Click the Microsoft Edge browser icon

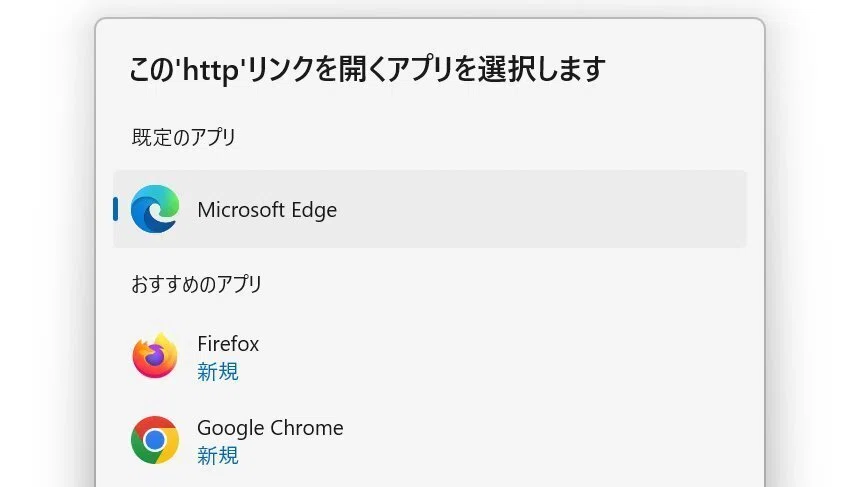click(155, 209)
